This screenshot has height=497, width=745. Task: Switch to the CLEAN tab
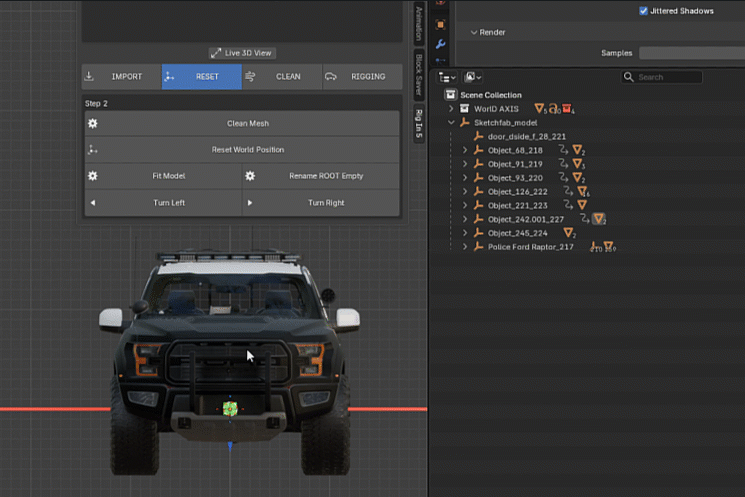(x=282, y=76)
